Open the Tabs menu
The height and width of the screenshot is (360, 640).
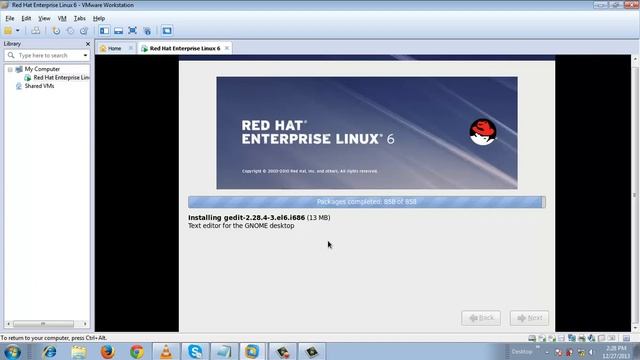[80, 18]
